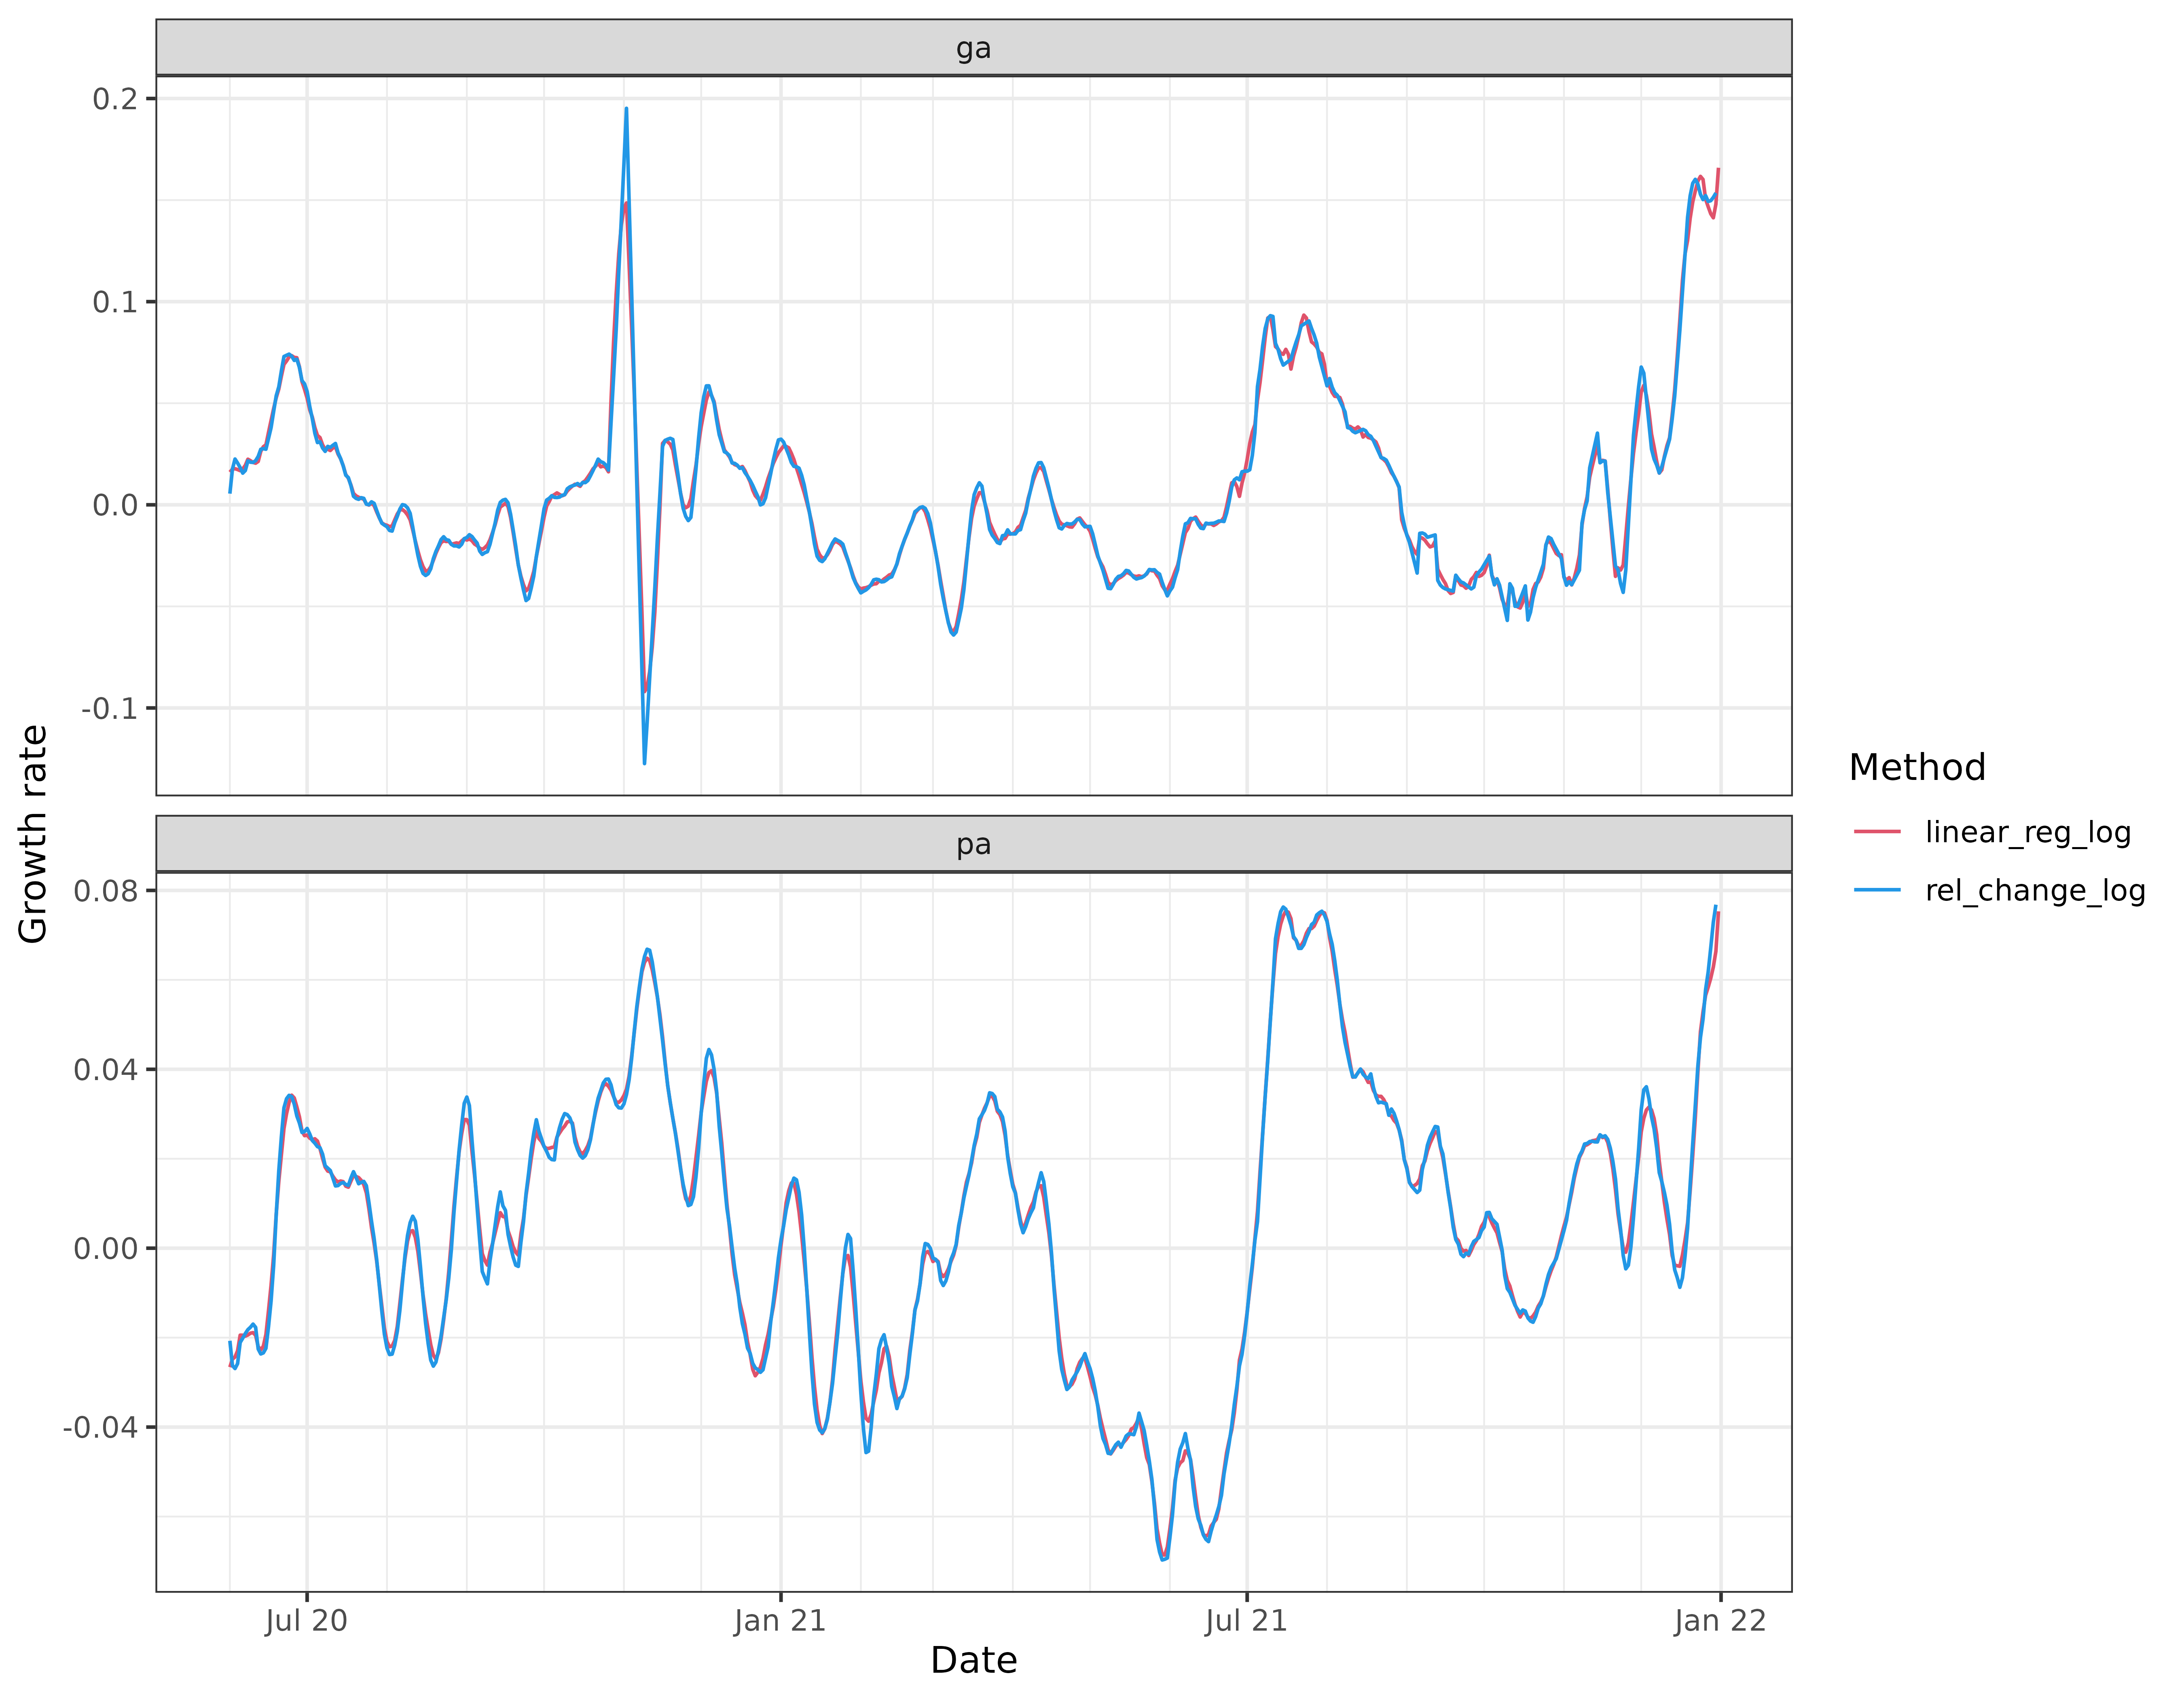Image resolution: width=2184 pixels, height=1699 pixels.
Task: Click the -0.1 y-axis label in ga panel
Action: pos(111,709)
